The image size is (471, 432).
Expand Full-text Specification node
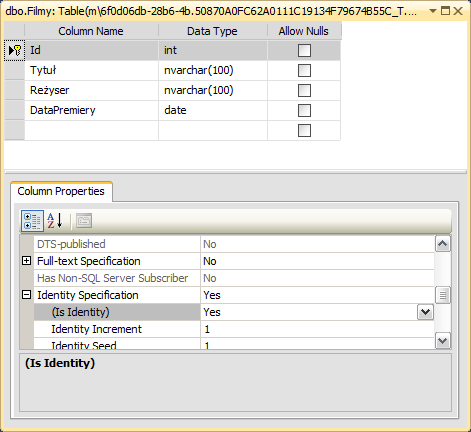[26, 261]
